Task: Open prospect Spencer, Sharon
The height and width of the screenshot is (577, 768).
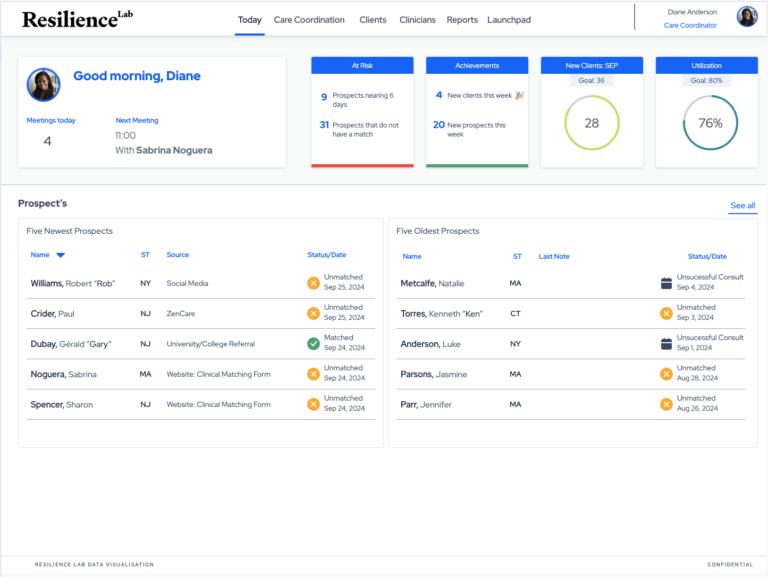Action: 62,405
